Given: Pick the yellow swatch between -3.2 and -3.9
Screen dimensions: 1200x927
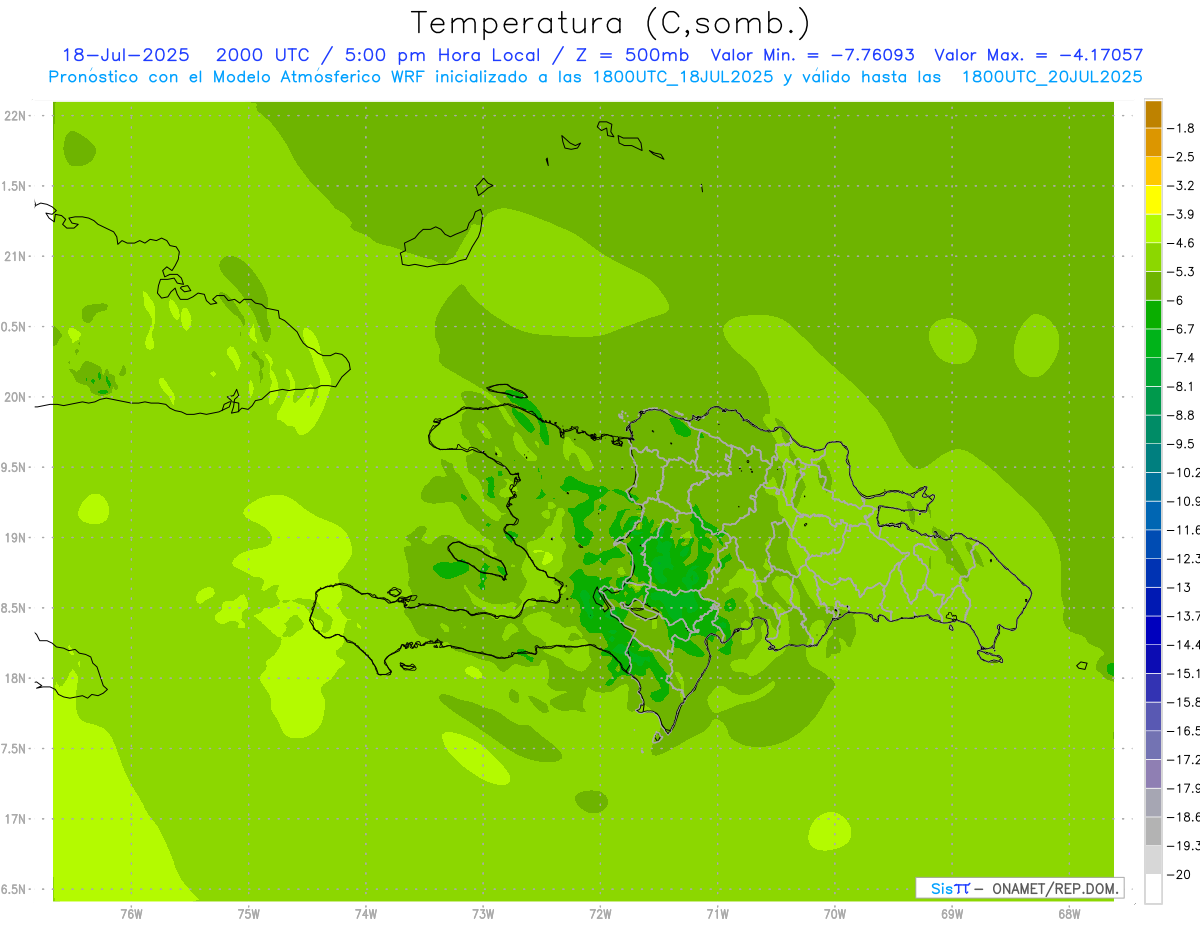Looking at the screenshot, I should tap(1153, 200).
